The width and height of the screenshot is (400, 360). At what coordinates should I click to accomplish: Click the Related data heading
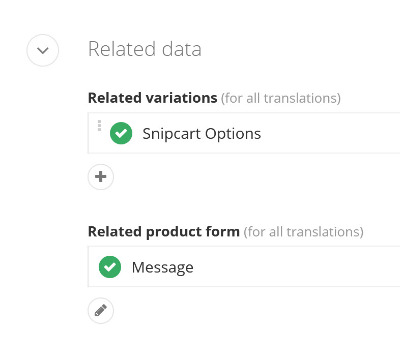(145, 49)
